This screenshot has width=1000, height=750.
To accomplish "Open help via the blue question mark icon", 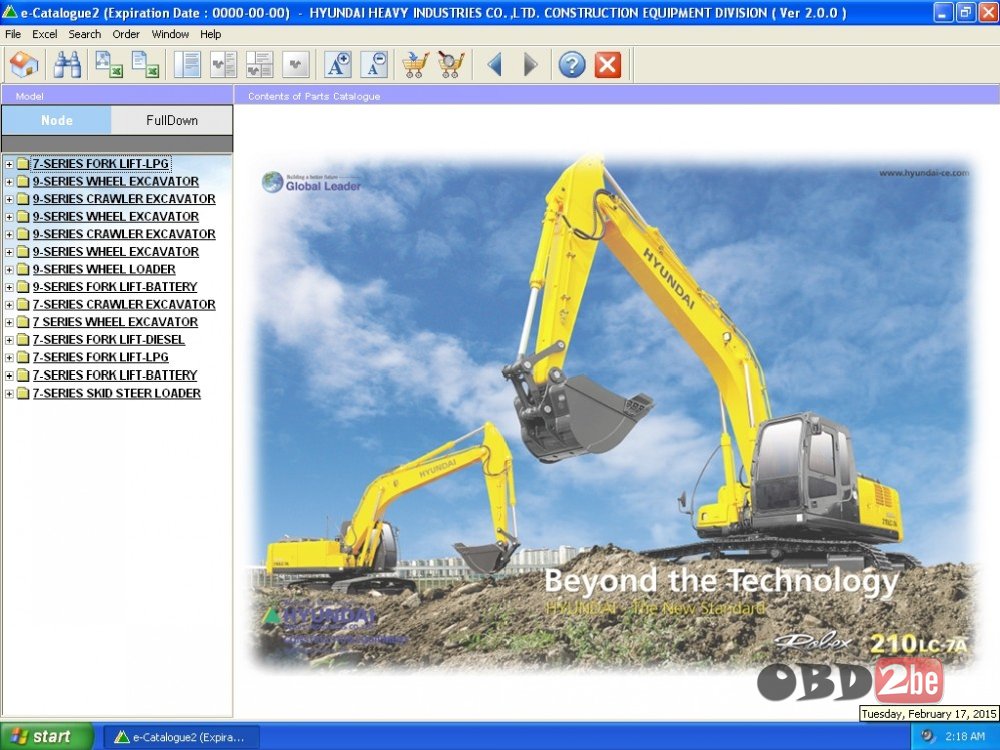I will [x=571, y=64].
